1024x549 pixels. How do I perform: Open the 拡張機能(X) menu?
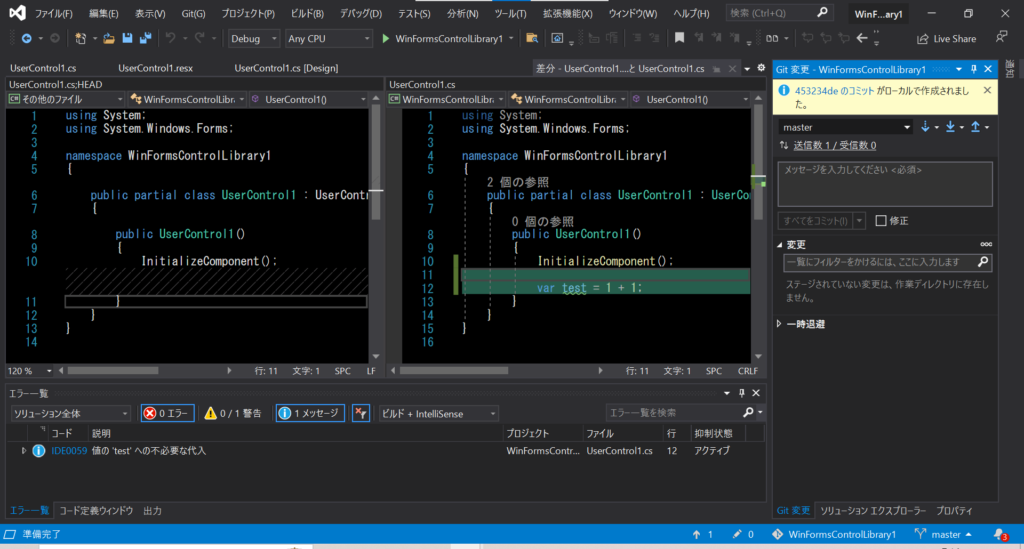568,13
